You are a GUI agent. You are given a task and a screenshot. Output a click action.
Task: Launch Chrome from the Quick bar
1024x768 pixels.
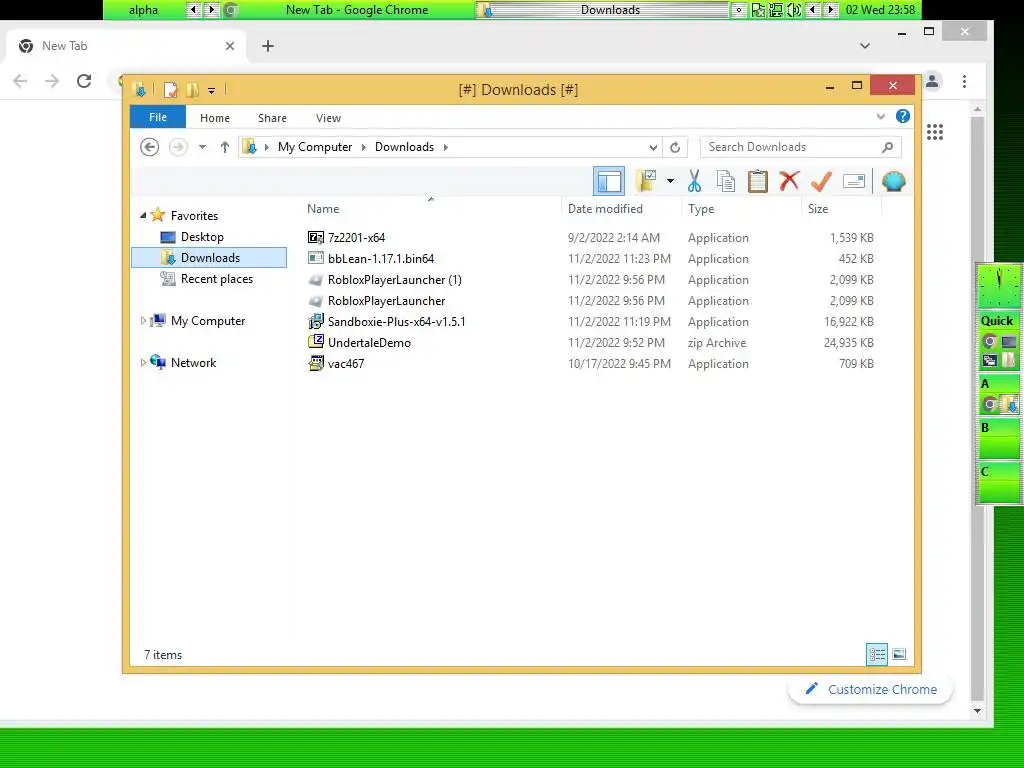coord(989,342)
